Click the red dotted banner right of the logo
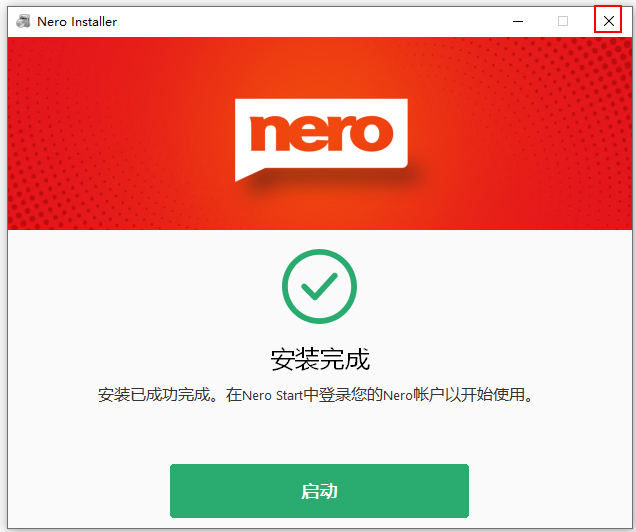Image resolution: width=636 pixels, height=532 pixels. [520, 134]
